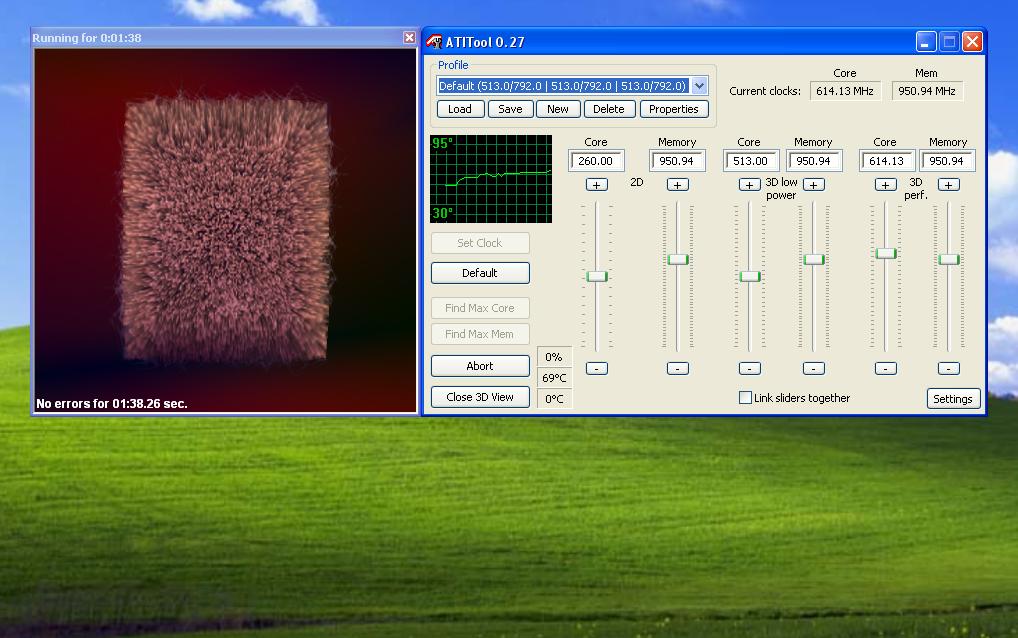The height and width of the screenshot is (638, 1018).
Task: Click the greyed-out Set Clock button
Action: [480, 243]
